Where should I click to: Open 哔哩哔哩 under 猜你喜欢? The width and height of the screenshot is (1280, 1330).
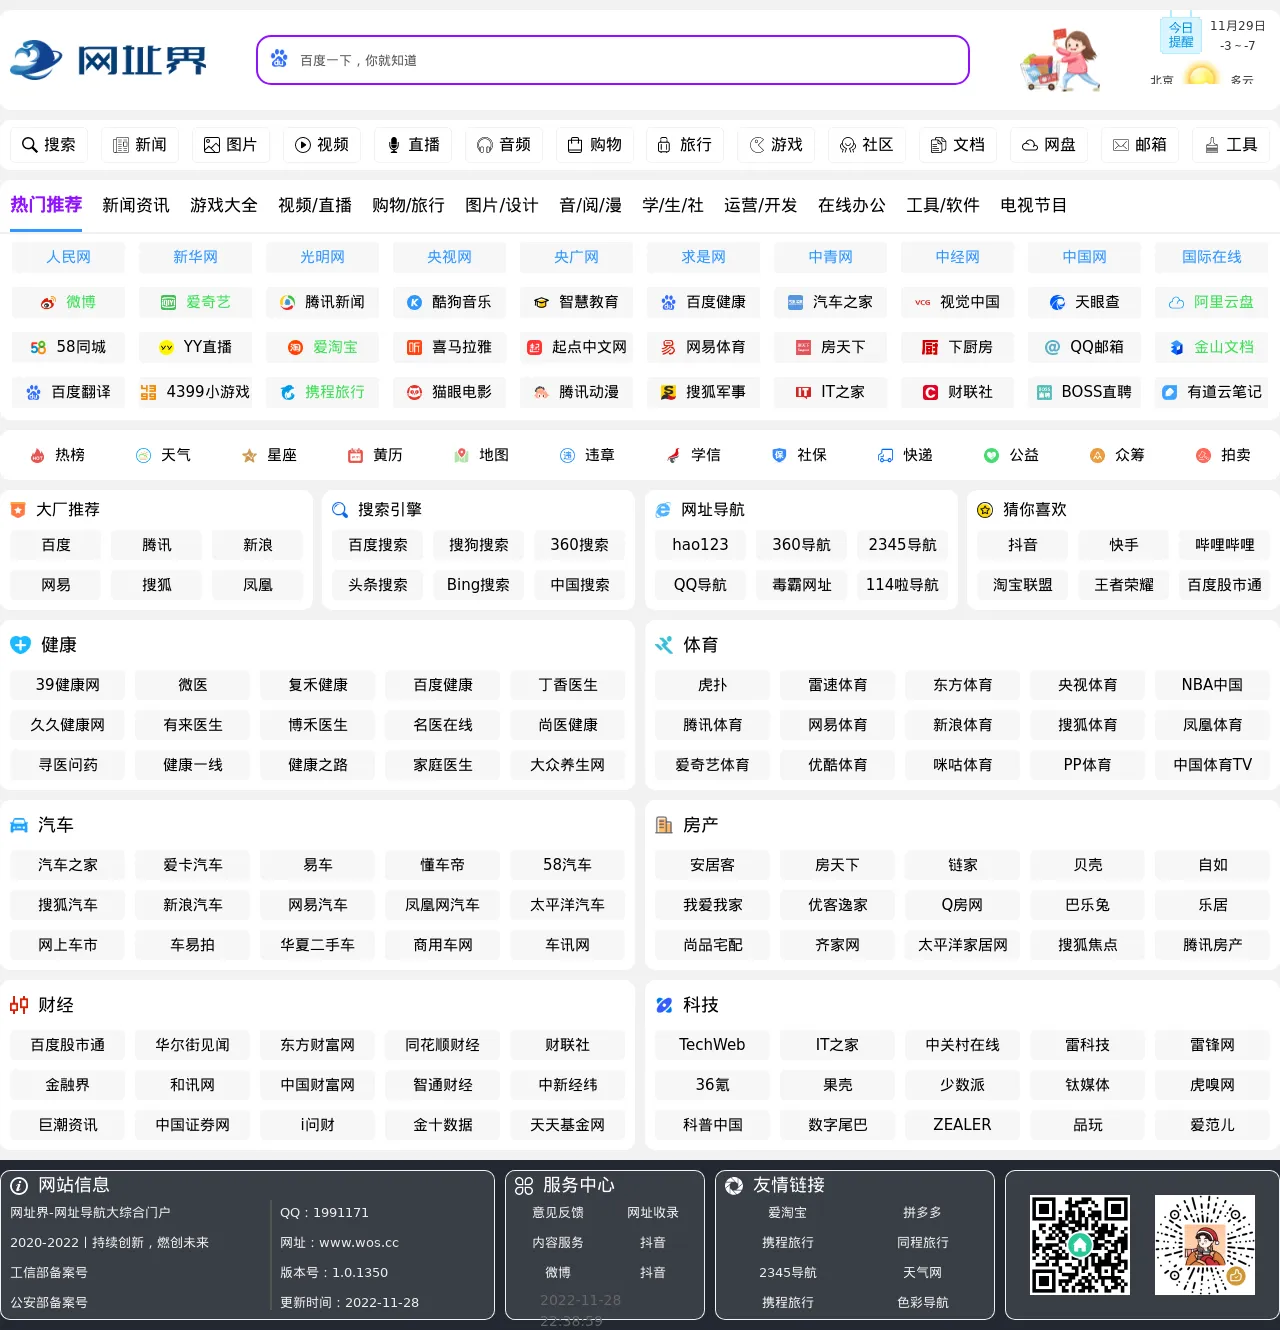click(x=1224, y=545)
